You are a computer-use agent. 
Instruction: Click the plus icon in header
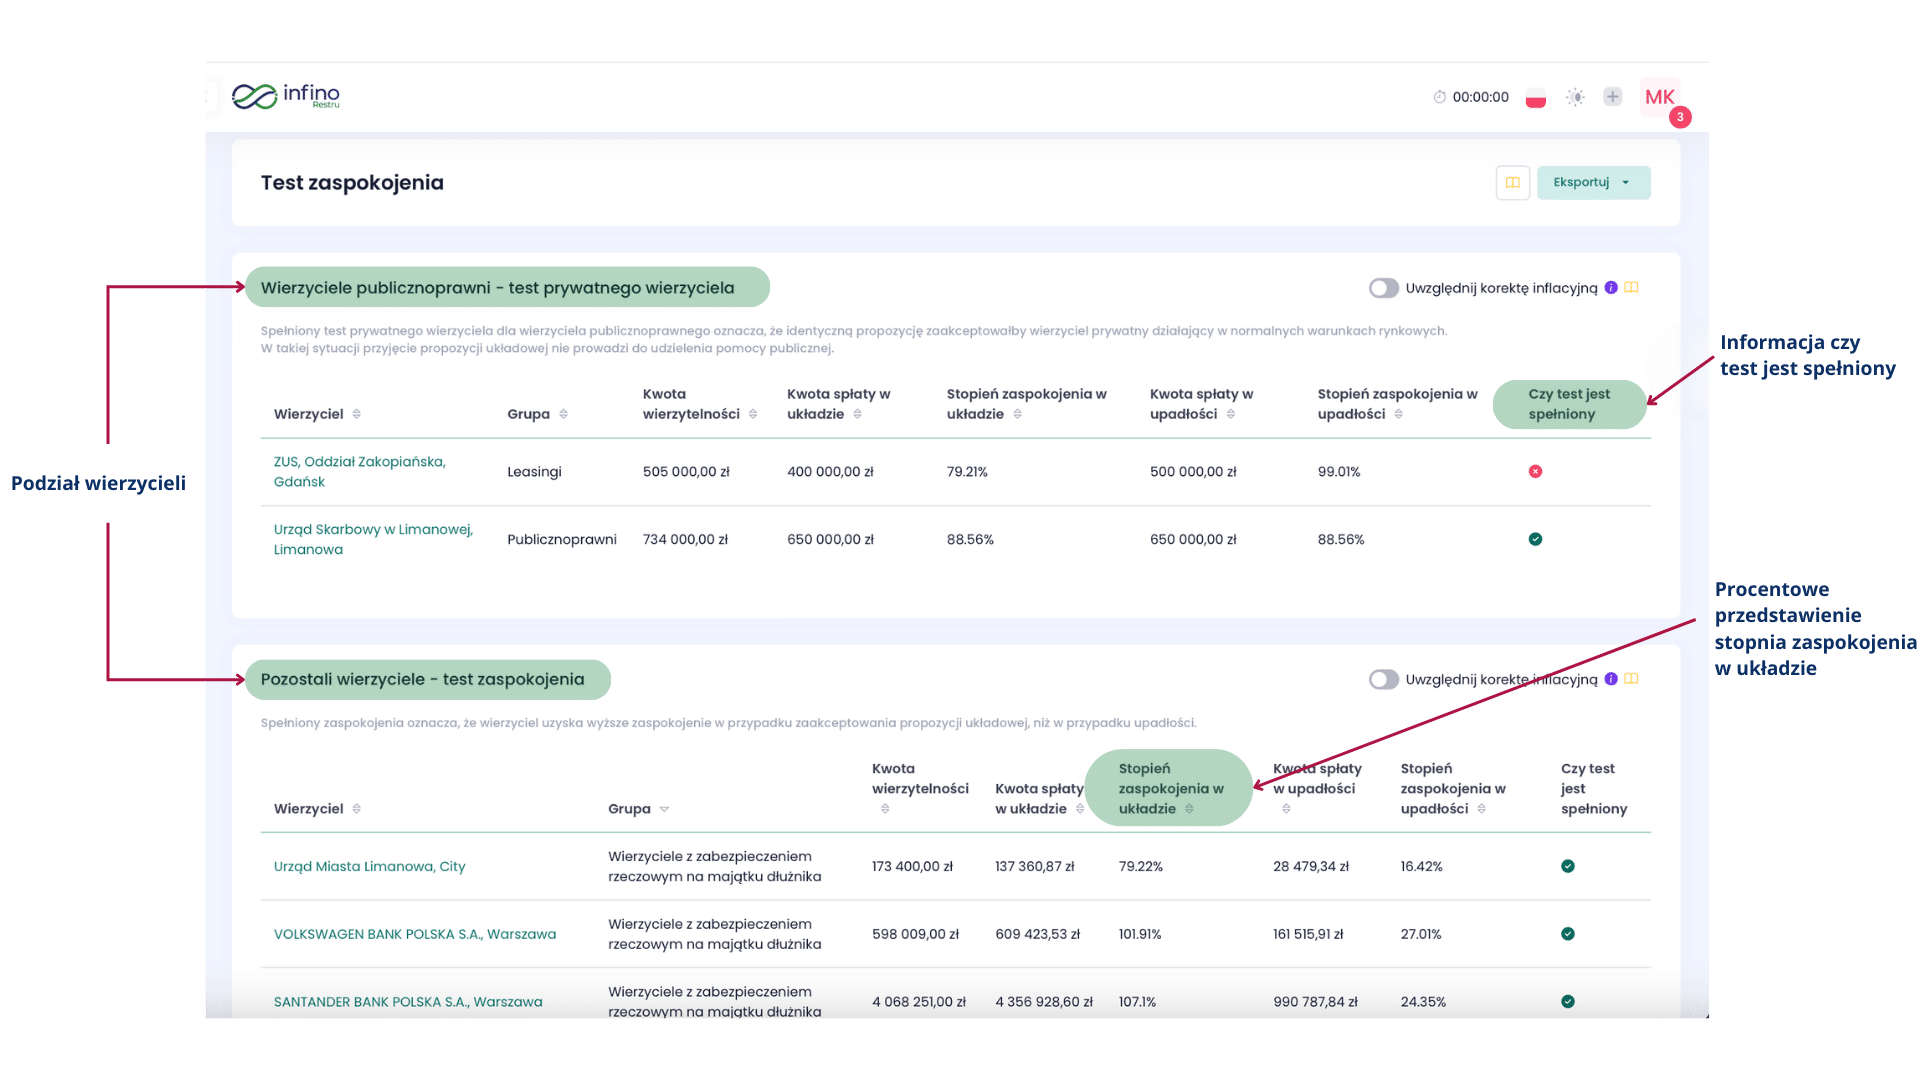[1612, 97]
